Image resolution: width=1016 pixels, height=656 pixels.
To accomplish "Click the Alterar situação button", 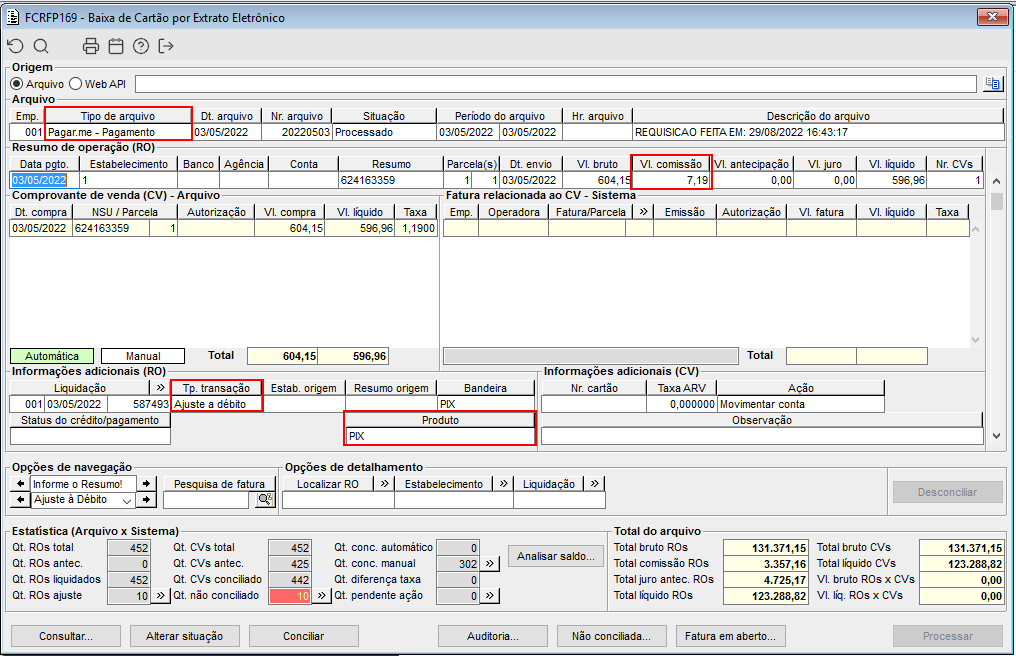I will click(185, 636).
